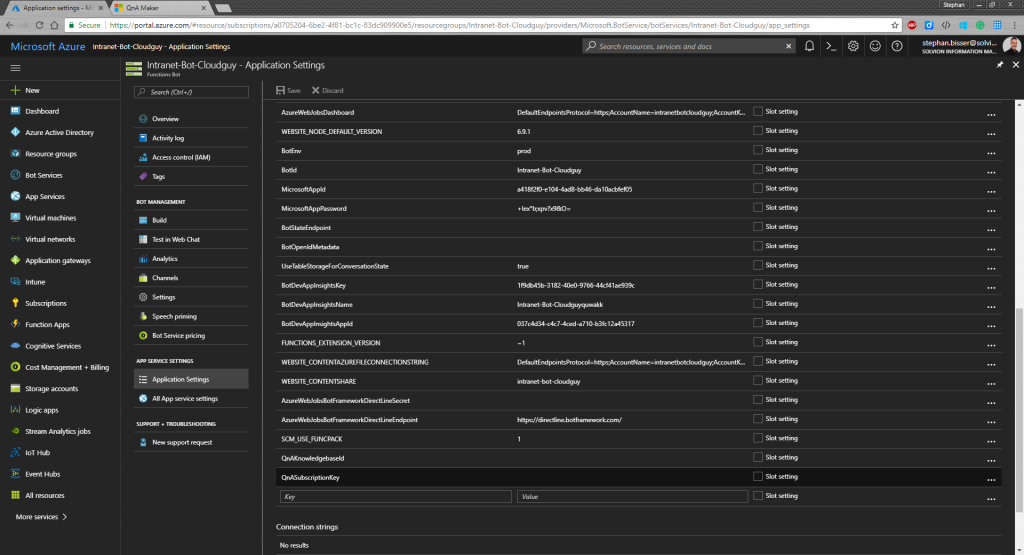Screen dimensions: 1024x555
Task: Toggle Slot setting for BotDevAppInsightsKey
Action: (x=758, y=285)
